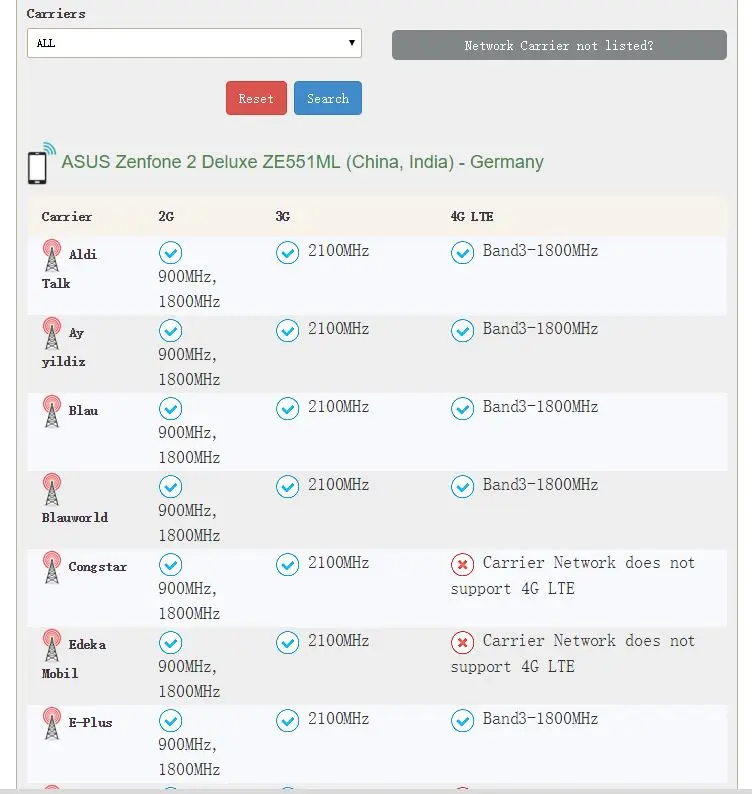
Task: Click the Ay yildiz tower icon
Action: coord(52,333)
